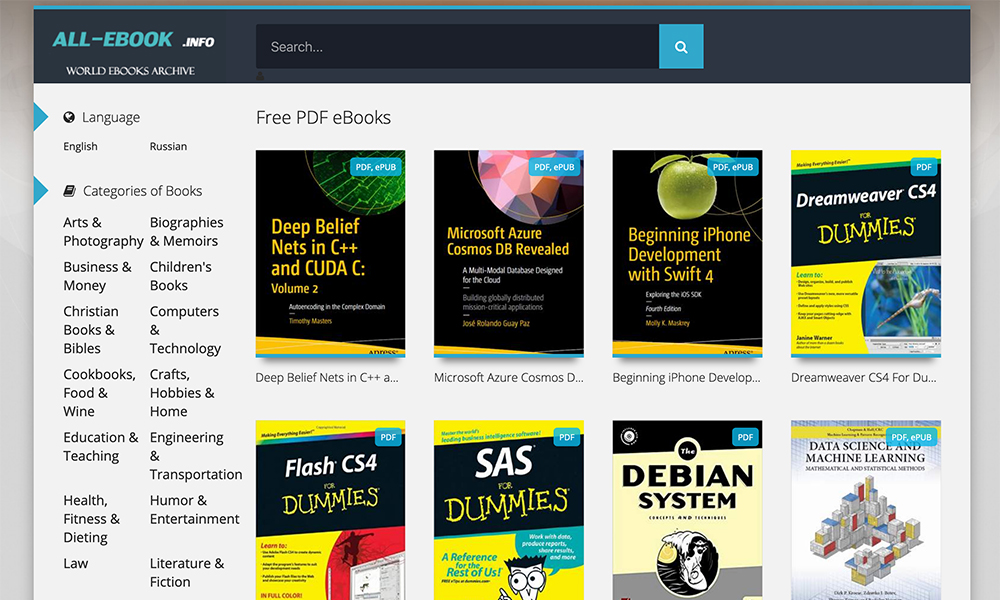
Task: Switch language to Russian
Action: (168, 146)
